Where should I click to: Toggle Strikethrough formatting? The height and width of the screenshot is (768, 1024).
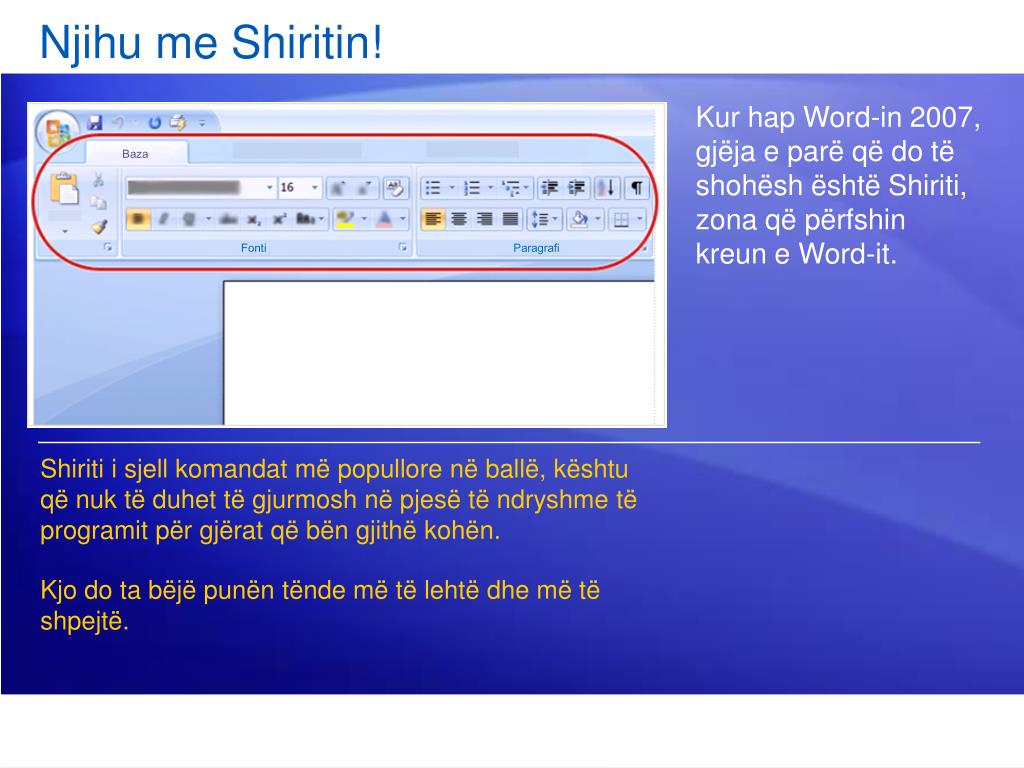[x=228, y=219]
